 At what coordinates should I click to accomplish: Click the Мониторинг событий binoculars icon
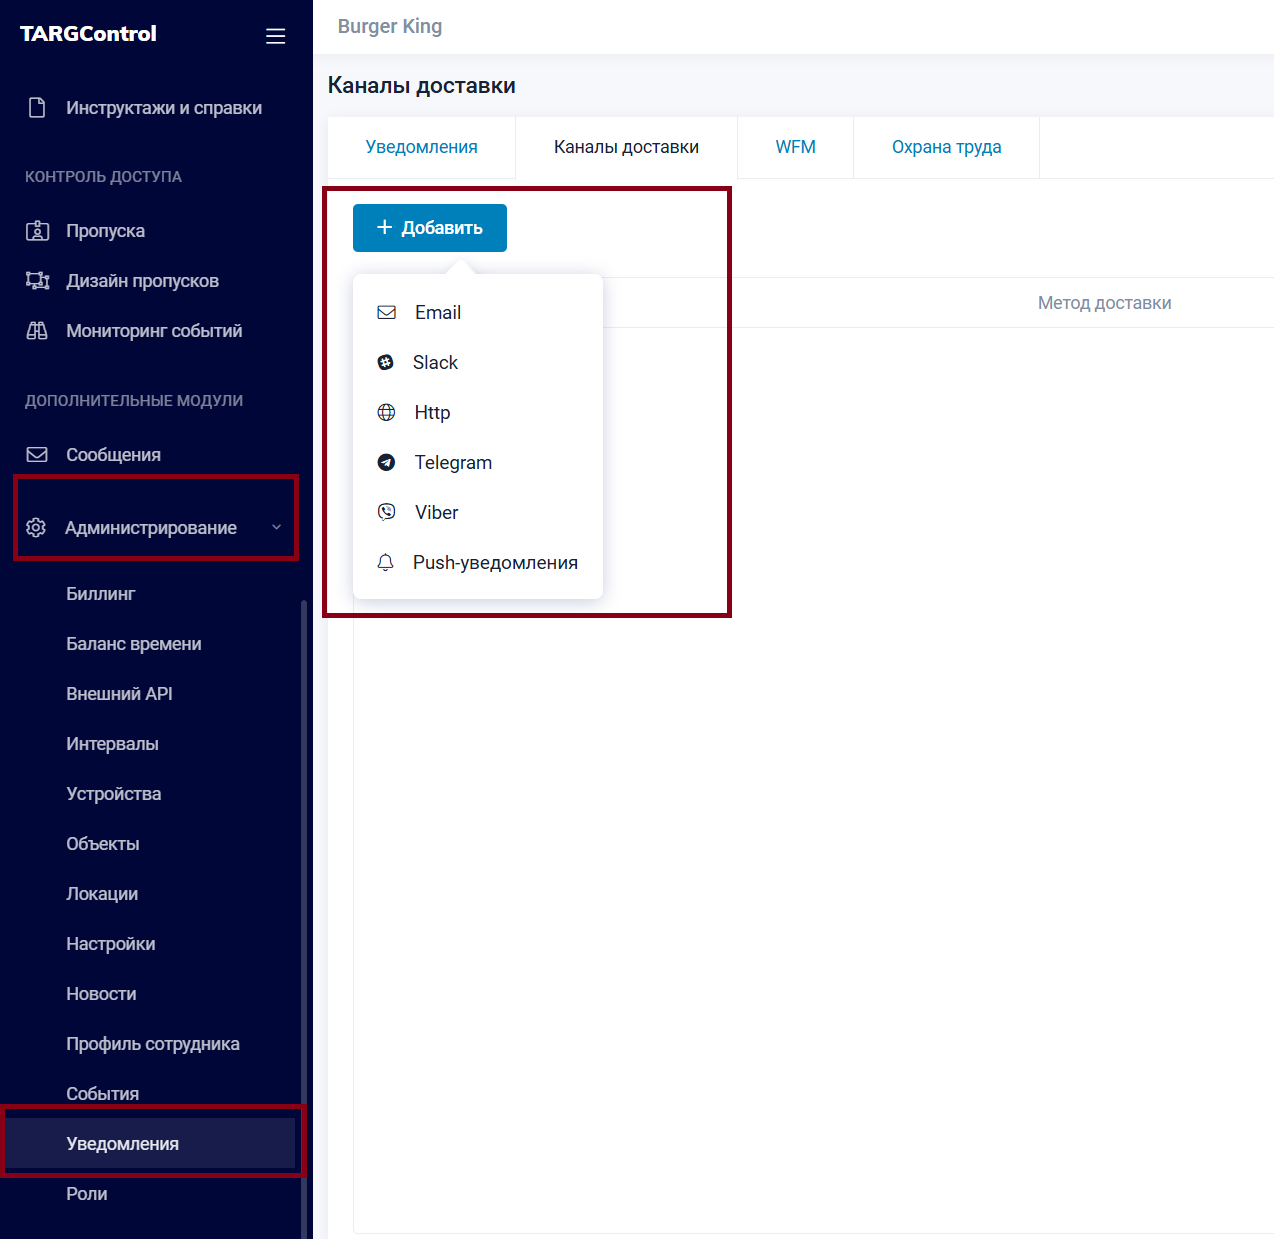pos(37,331)
